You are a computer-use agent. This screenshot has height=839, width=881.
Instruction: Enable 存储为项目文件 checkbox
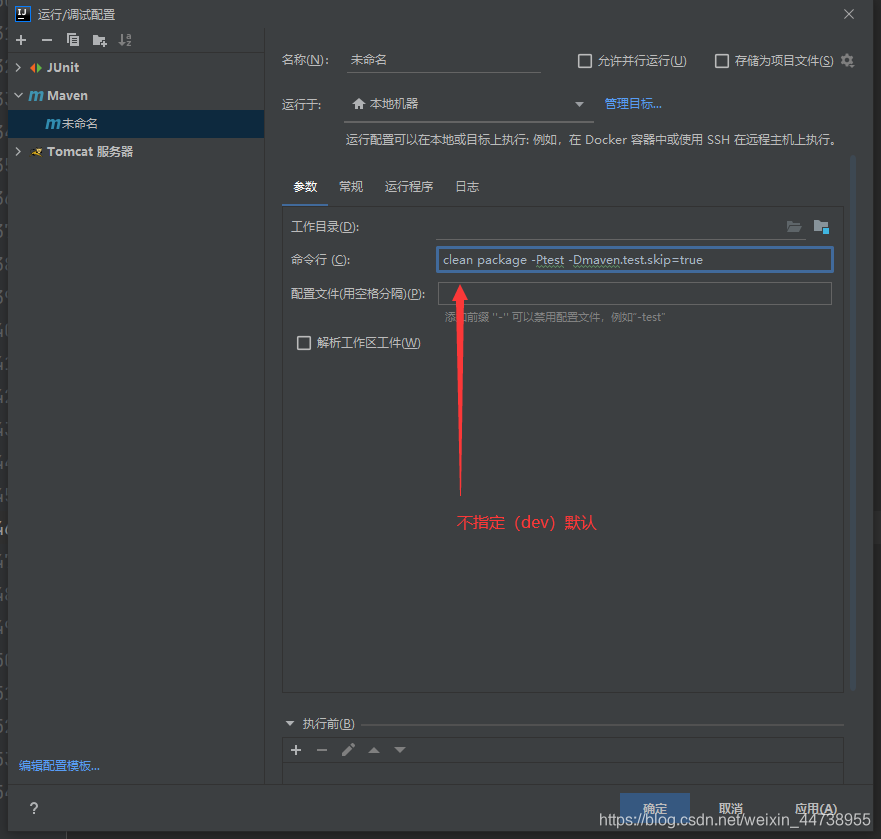click(722, 61)
